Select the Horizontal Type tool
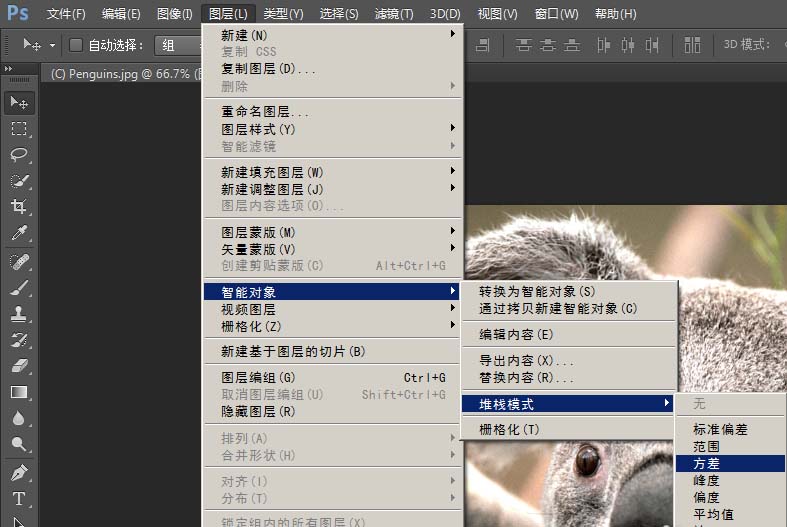 (19, 499)
